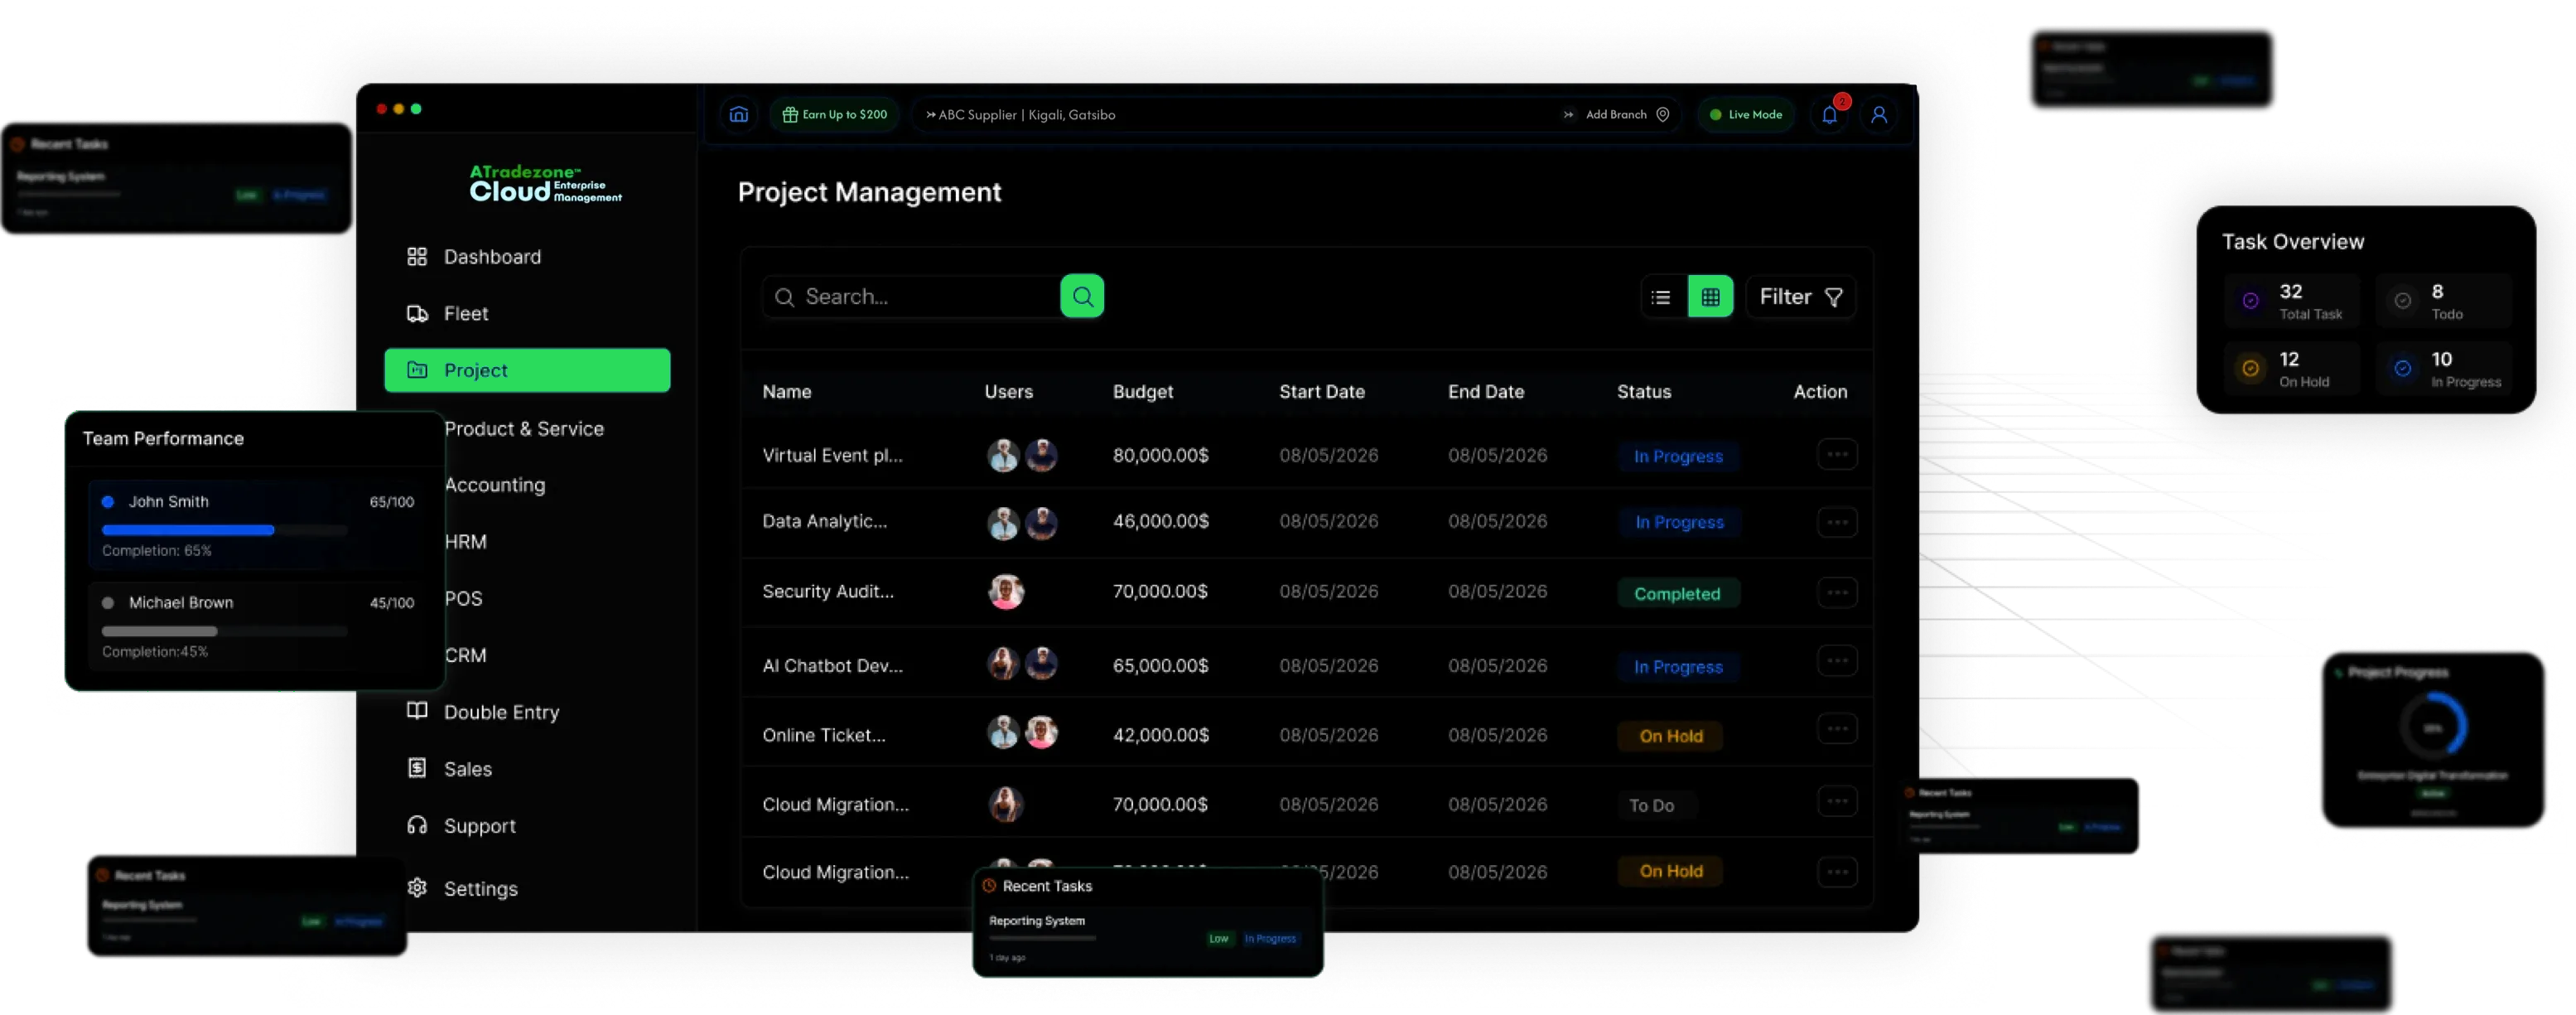The height and width of the screenshot is (1015, 2576).
Task: Click the Dashboard grid icon
Action: pos(417,257)
